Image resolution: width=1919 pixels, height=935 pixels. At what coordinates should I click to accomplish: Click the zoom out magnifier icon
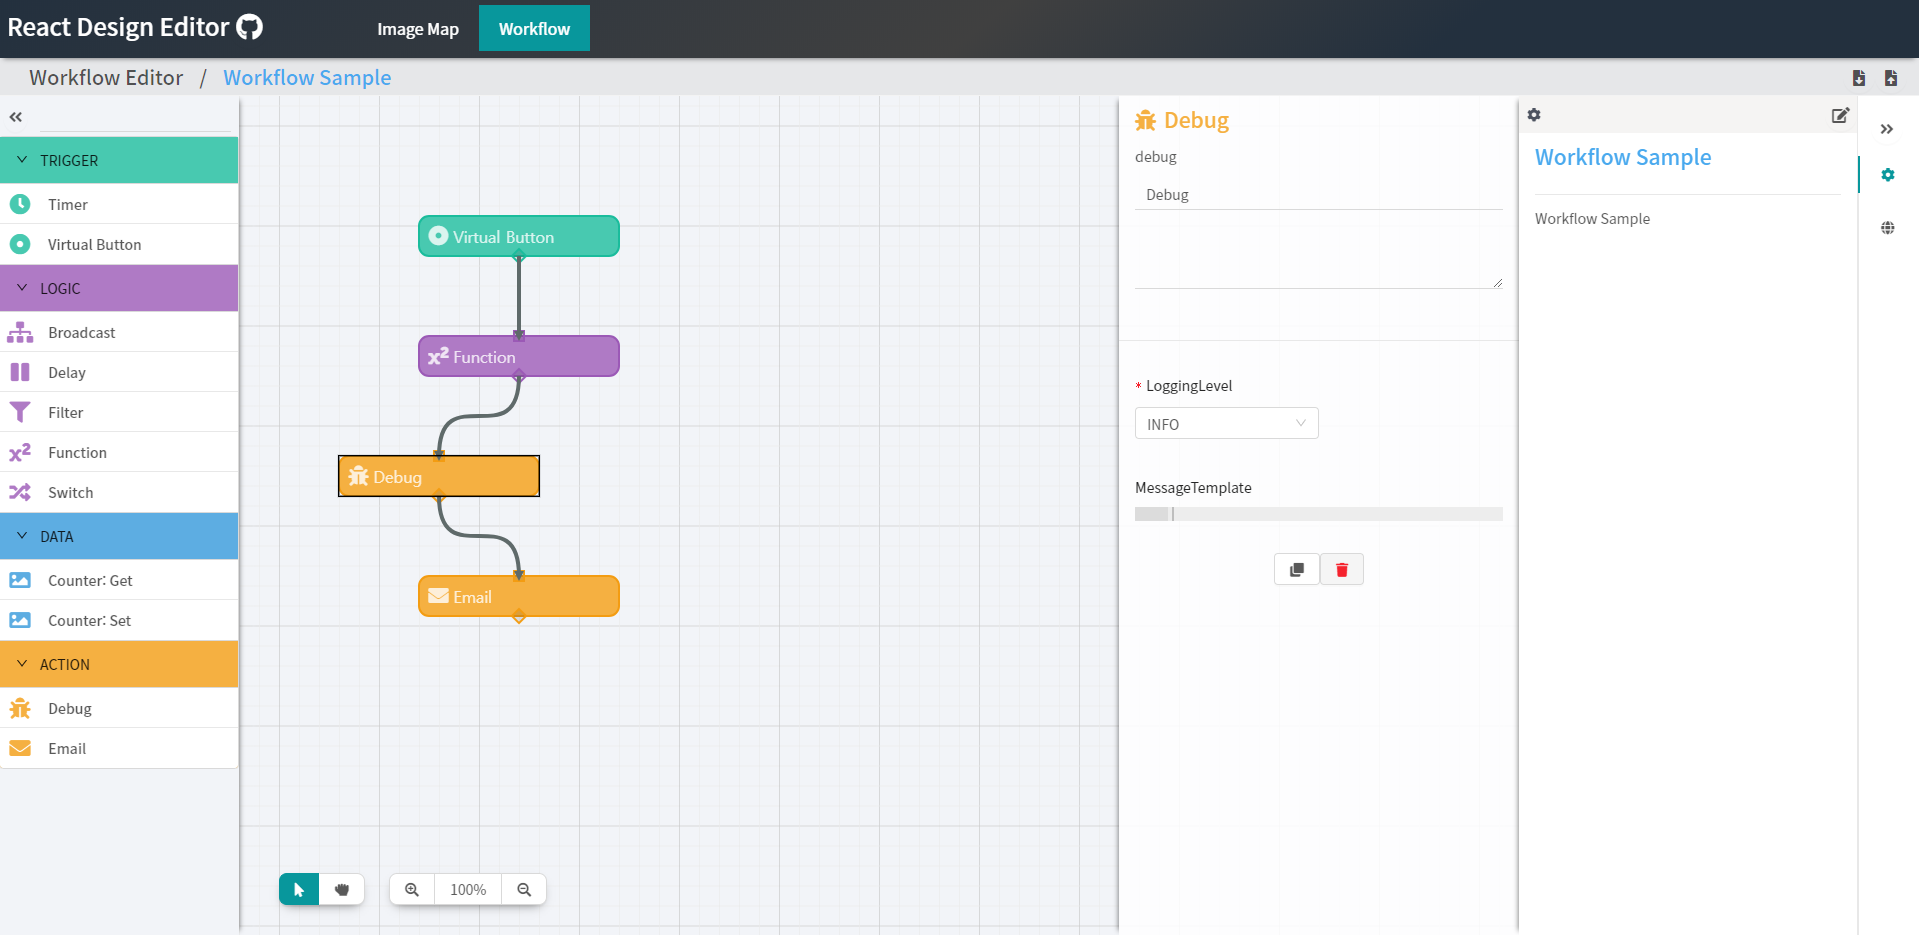click(x=524, y=889)
